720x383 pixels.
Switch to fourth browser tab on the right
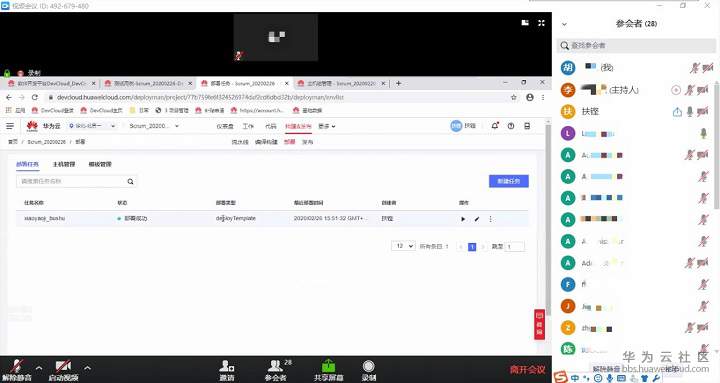[x=341, y=83]
